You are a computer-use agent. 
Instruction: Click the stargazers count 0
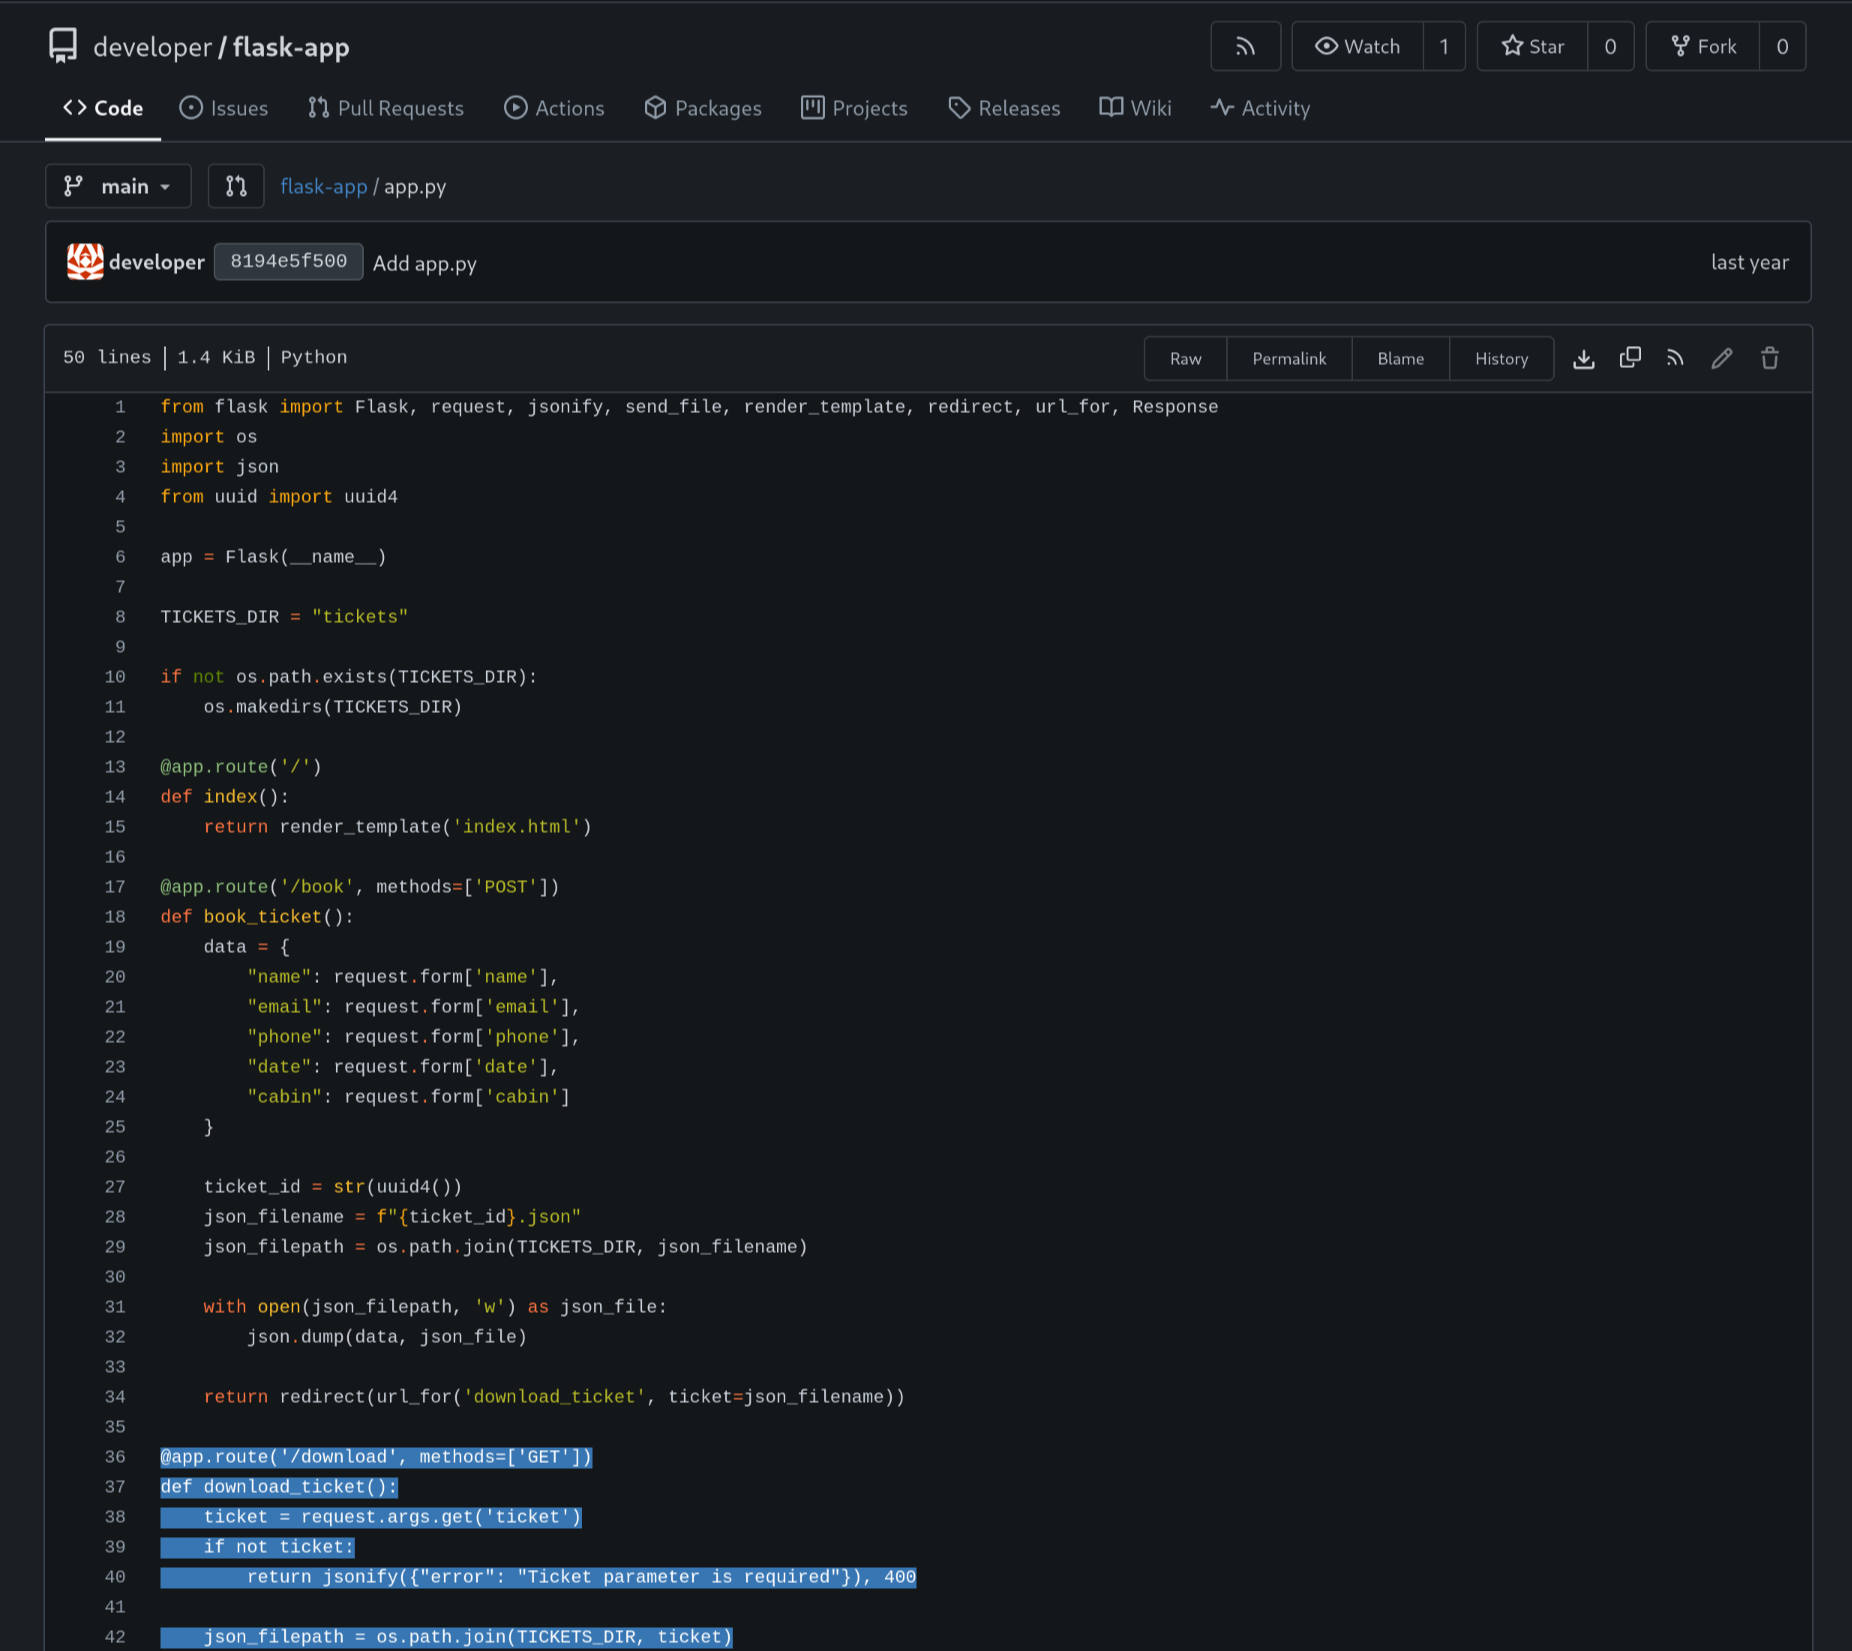pos(1610,46)
